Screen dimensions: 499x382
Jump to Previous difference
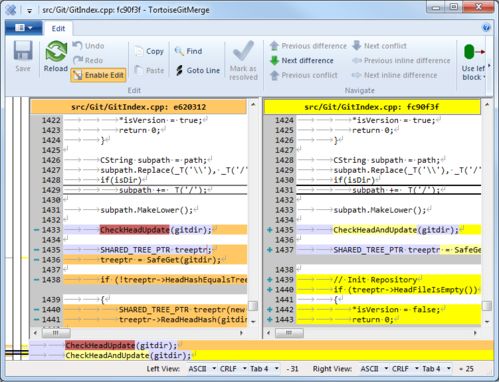(x=308, y=46)
